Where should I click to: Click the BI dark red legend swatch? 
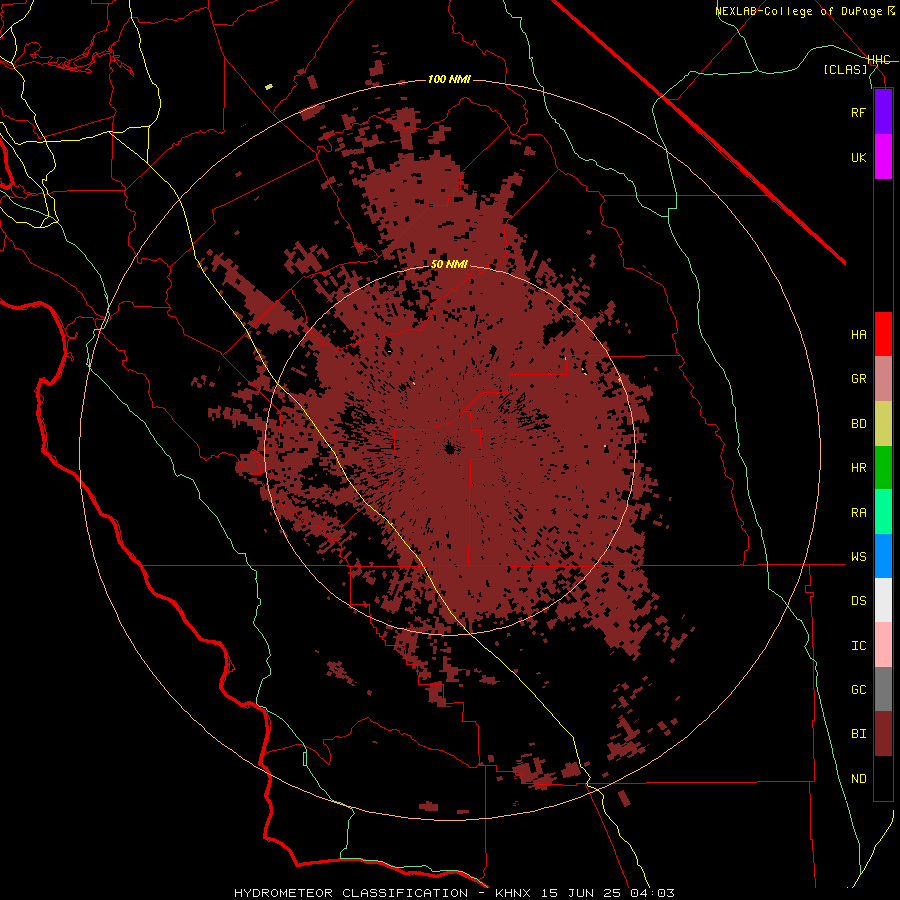883,734
